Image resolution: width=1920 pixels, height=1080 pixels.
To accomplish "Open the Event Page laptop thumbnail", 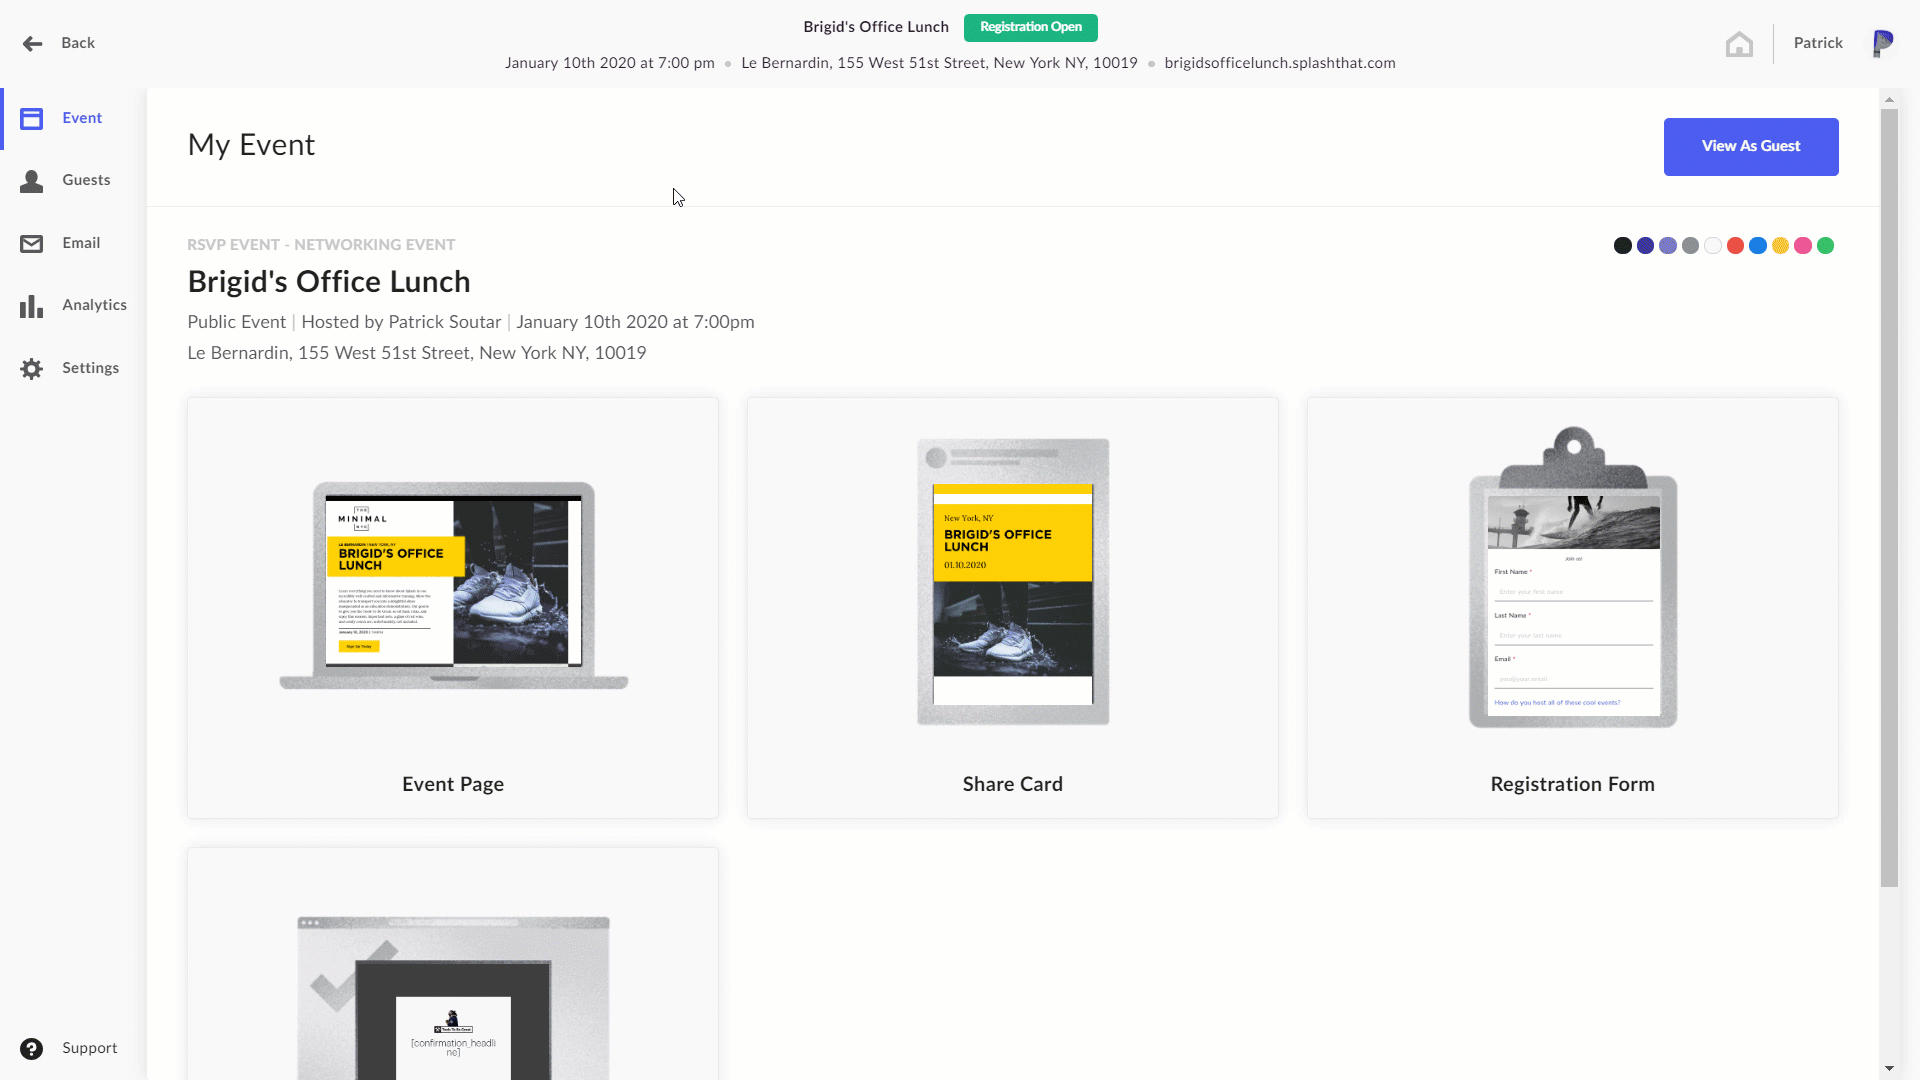I will click(453, 586).
